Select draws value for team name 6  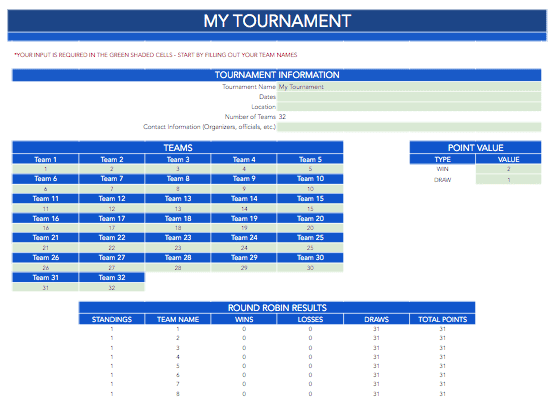tap(376, 375)
